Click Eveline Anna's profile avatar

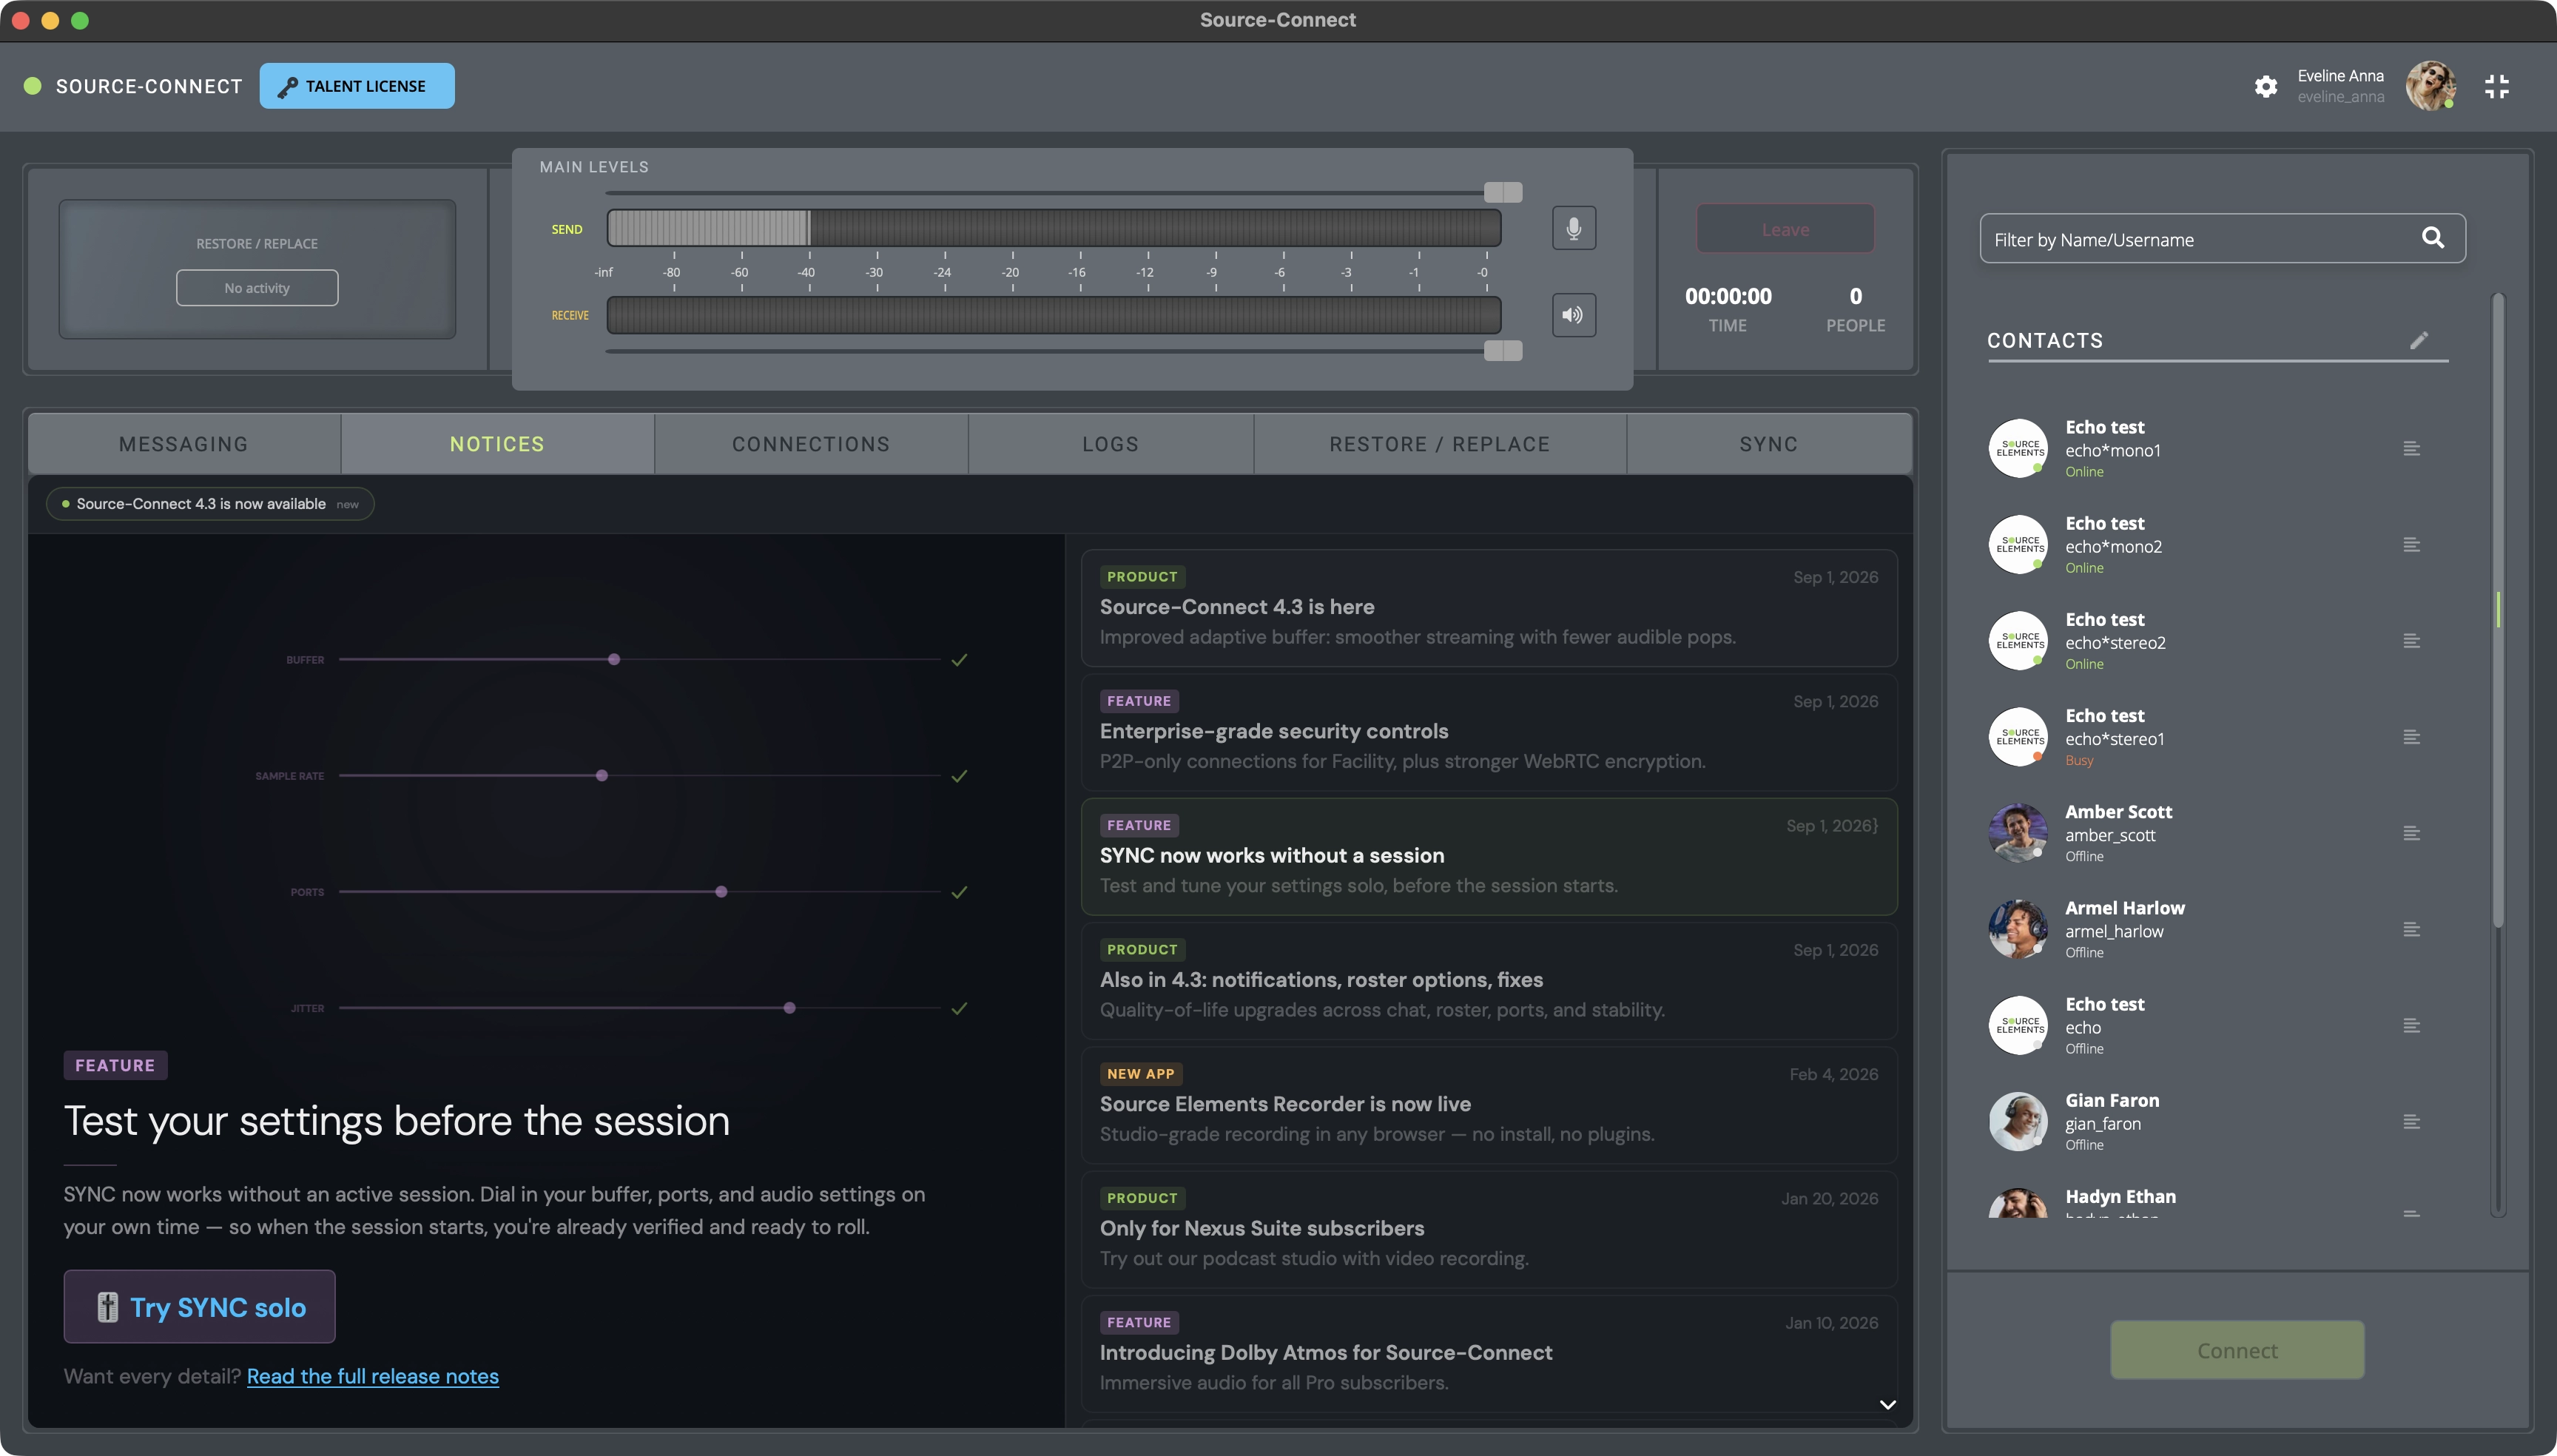(x=2430, y=86)
